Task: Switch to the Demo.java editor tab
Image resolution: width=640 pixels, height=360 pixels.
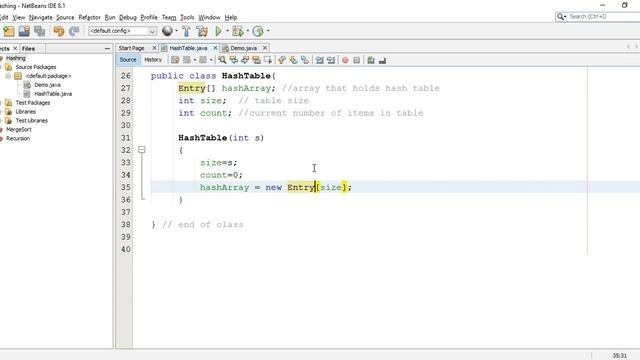Action: (243, 48)
